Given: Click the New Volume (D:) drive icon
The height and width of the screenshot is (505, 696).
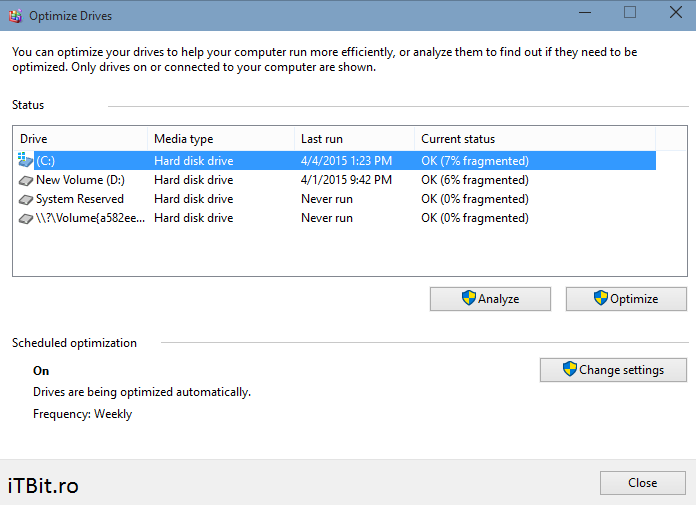Looking at the screenshot, I should (26, 180).
